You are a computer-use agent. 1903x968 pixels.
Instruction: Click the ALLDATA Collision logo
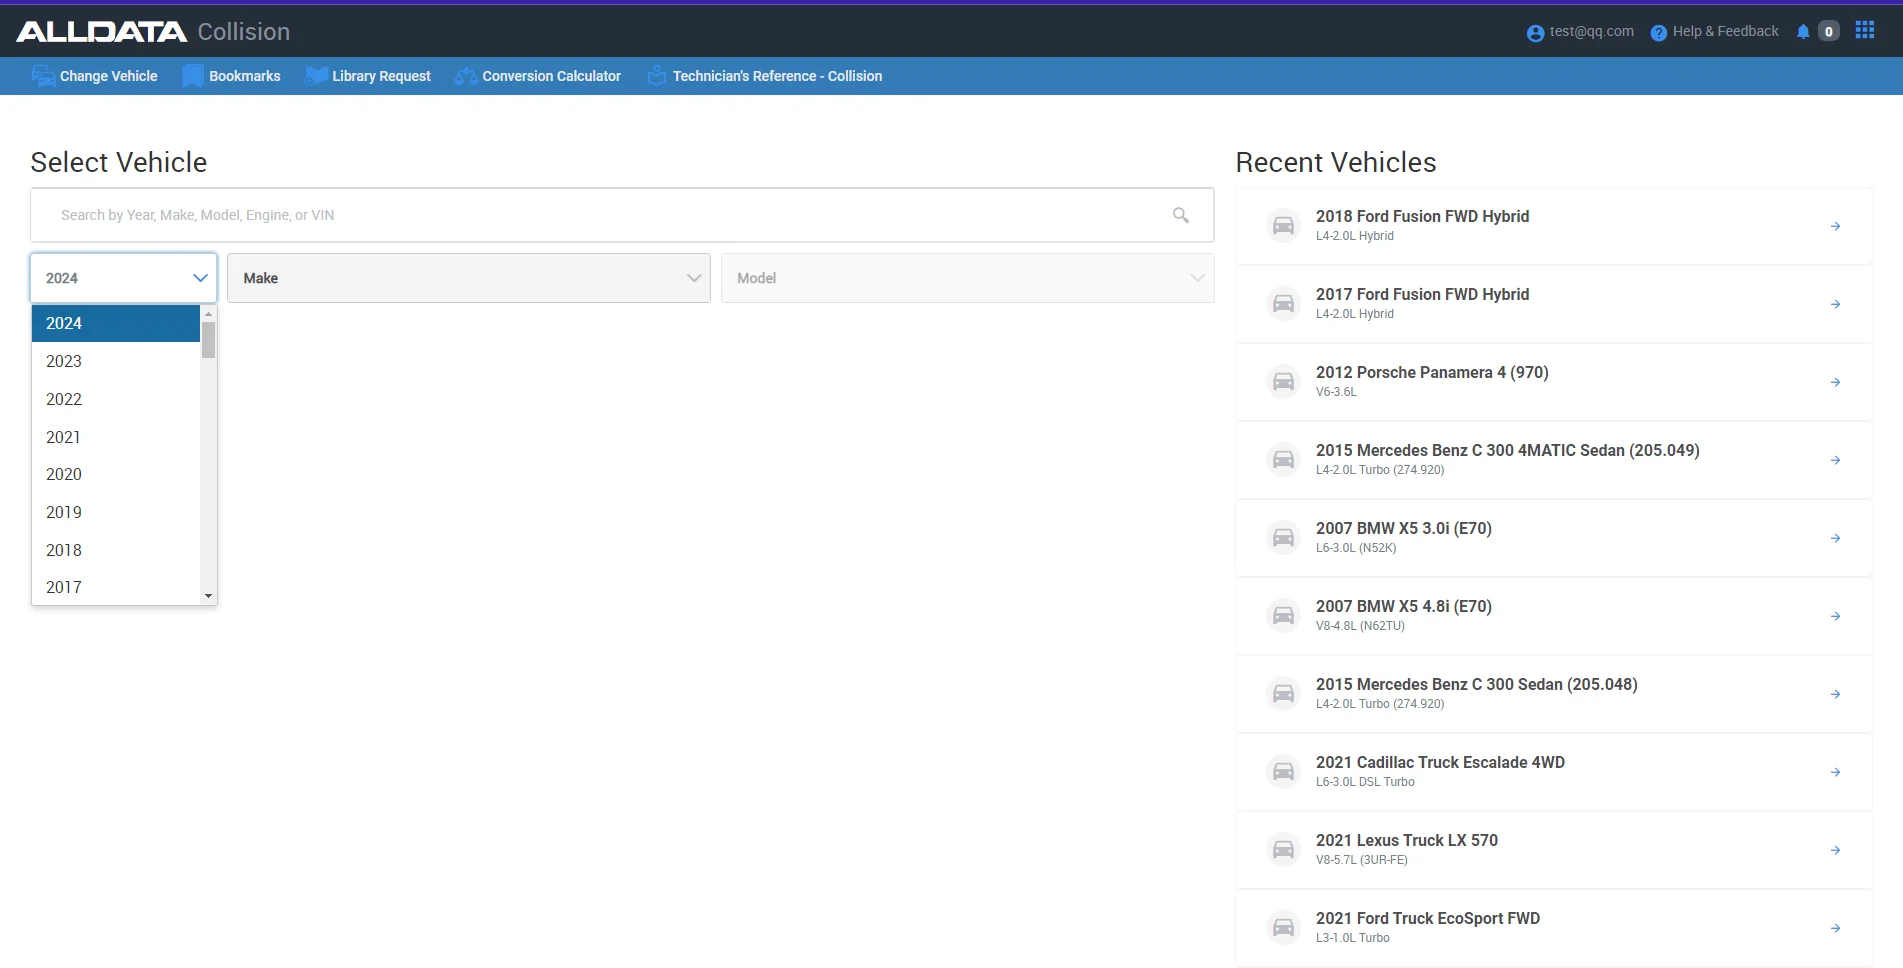[x=153, y=32]
